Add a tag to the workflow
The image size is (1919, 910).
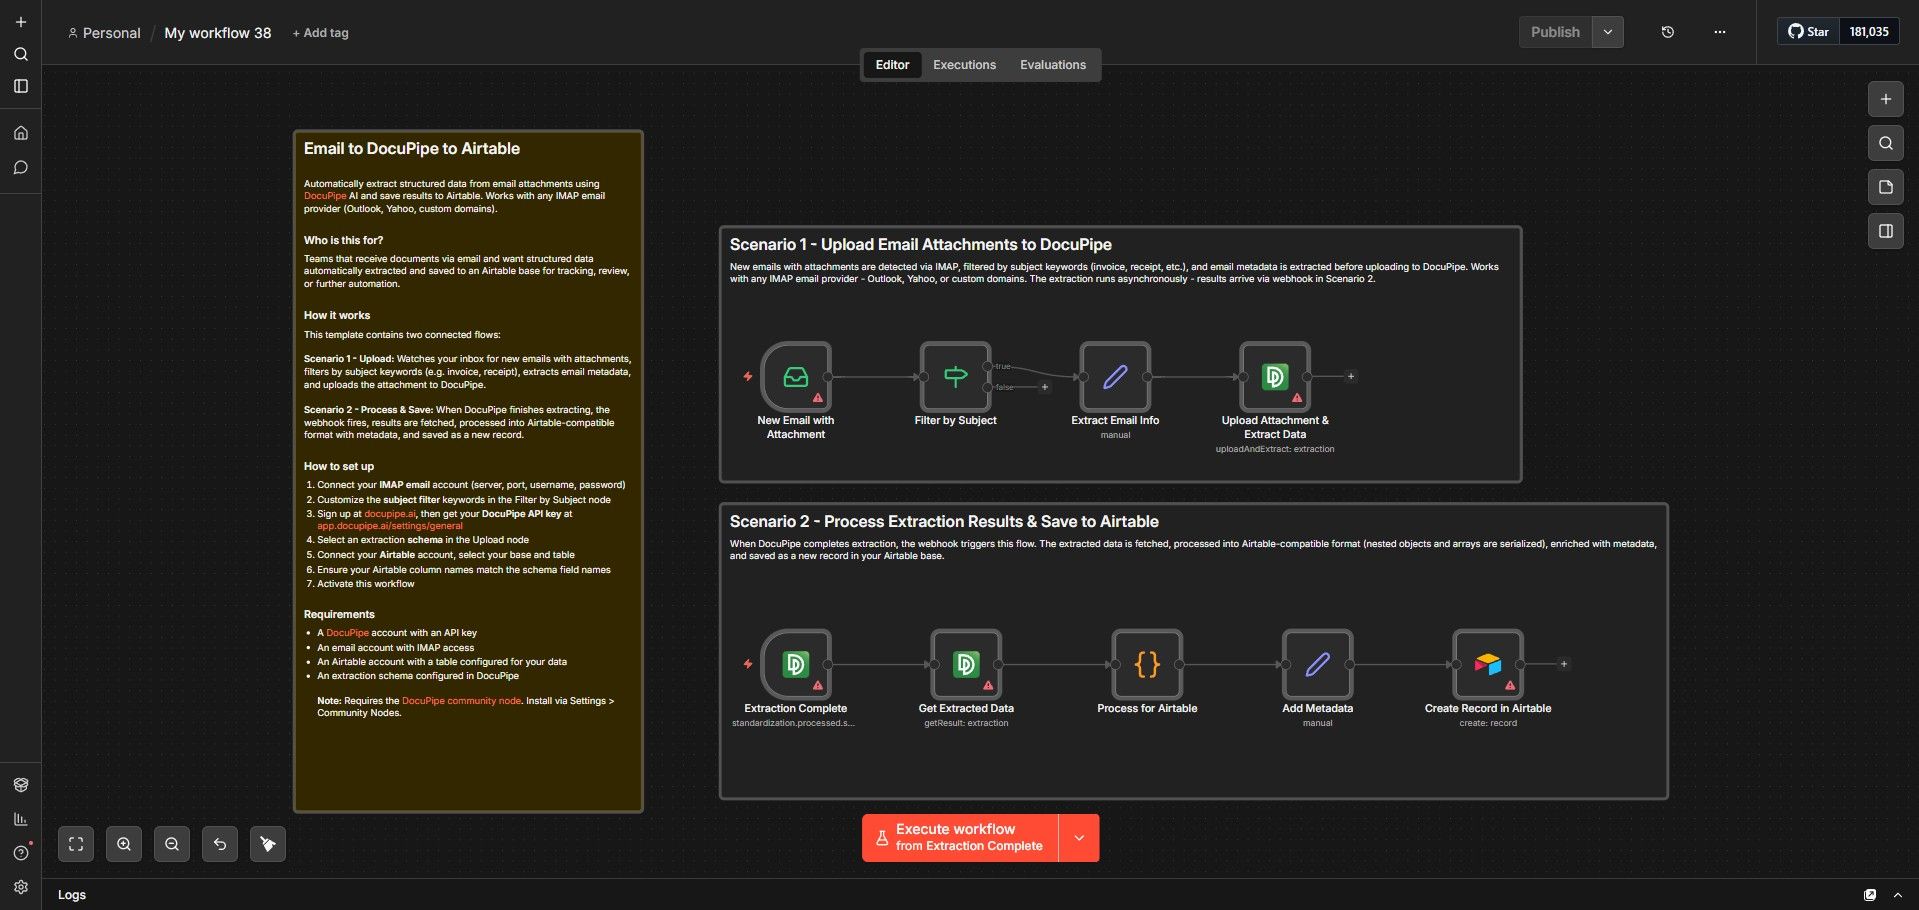coord(319,32)
